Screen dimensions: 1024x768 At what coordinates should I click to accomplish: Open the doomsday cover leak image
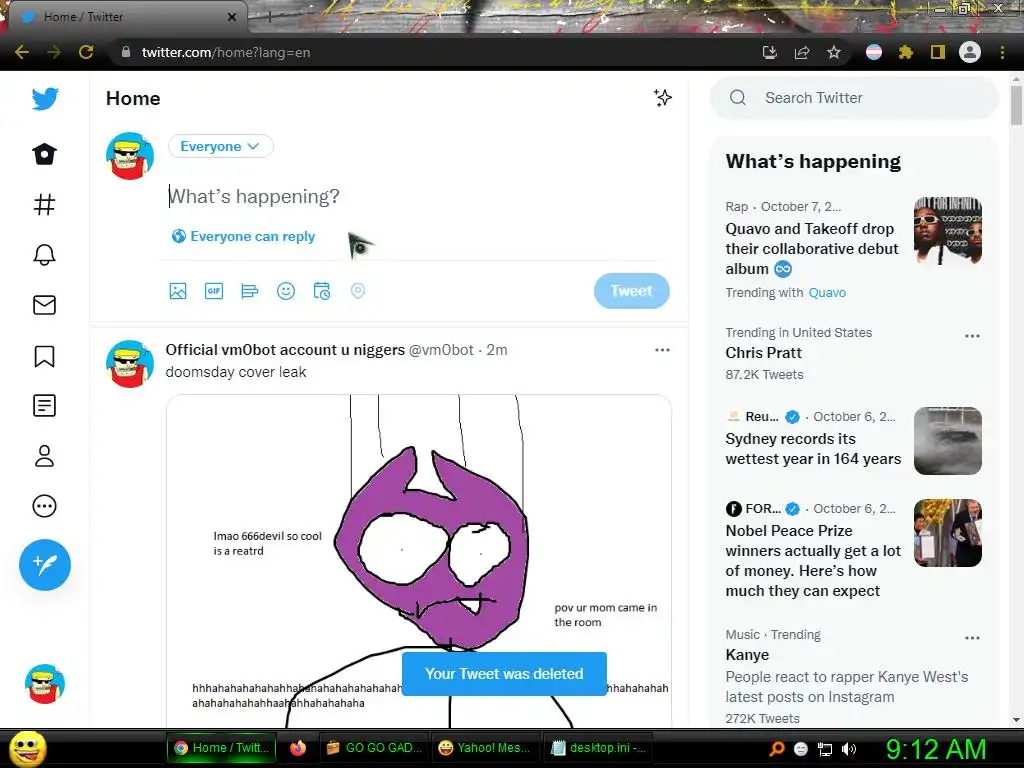point(419,562)
